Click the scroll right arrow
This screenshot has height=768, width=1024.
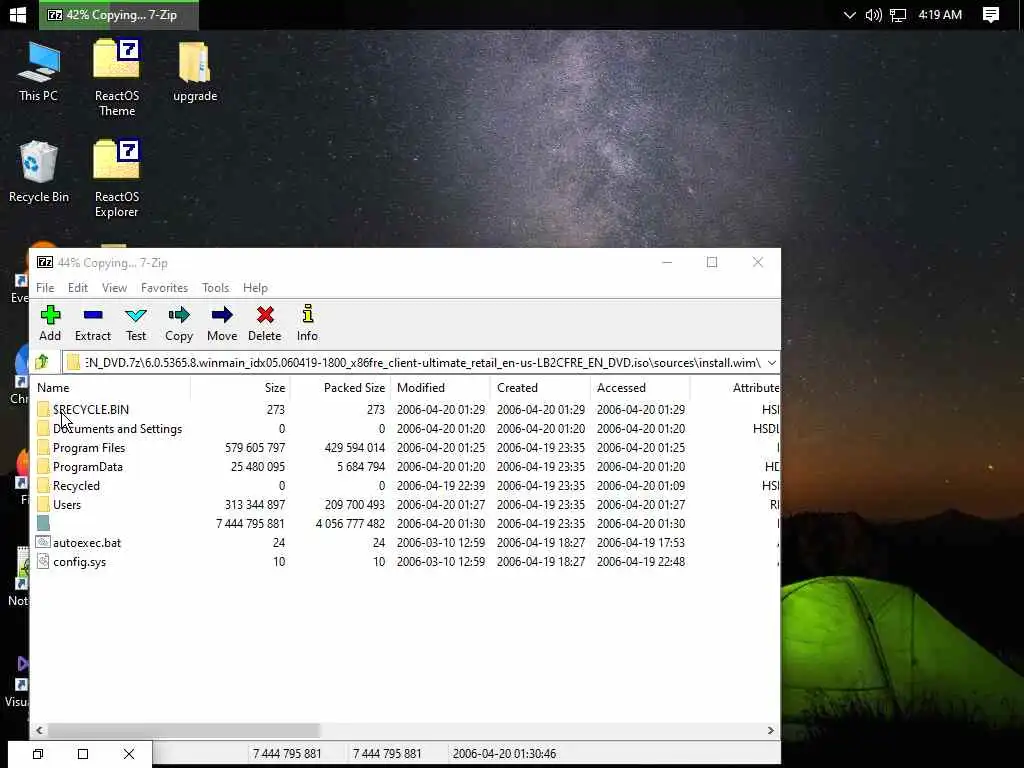coord(771,730)
